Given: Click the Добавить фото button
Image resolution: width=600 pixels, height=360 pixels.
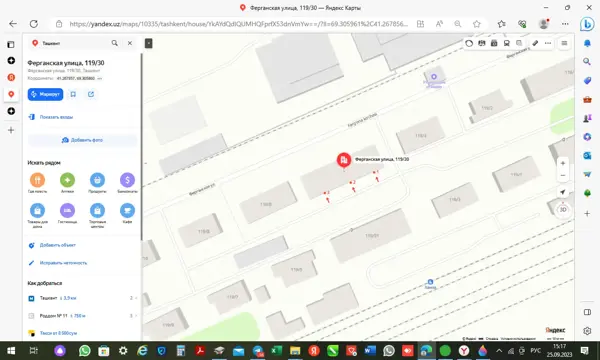Looking at the screenshot, I should (x=82, y=140).
